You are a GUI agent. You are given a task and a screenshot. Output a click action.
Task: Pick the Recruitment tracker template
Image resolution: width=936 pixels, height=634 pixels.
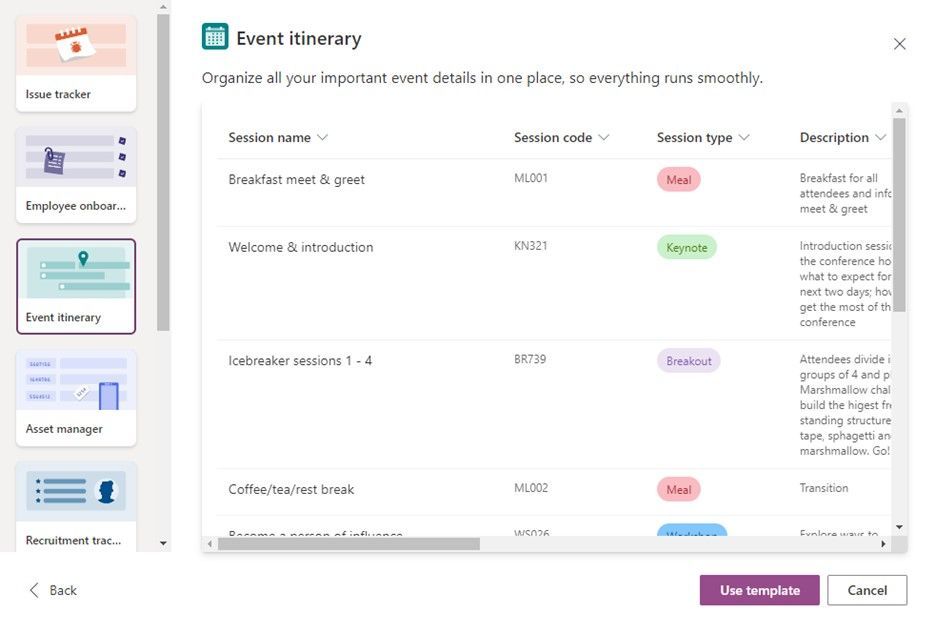tap(76, 507)
